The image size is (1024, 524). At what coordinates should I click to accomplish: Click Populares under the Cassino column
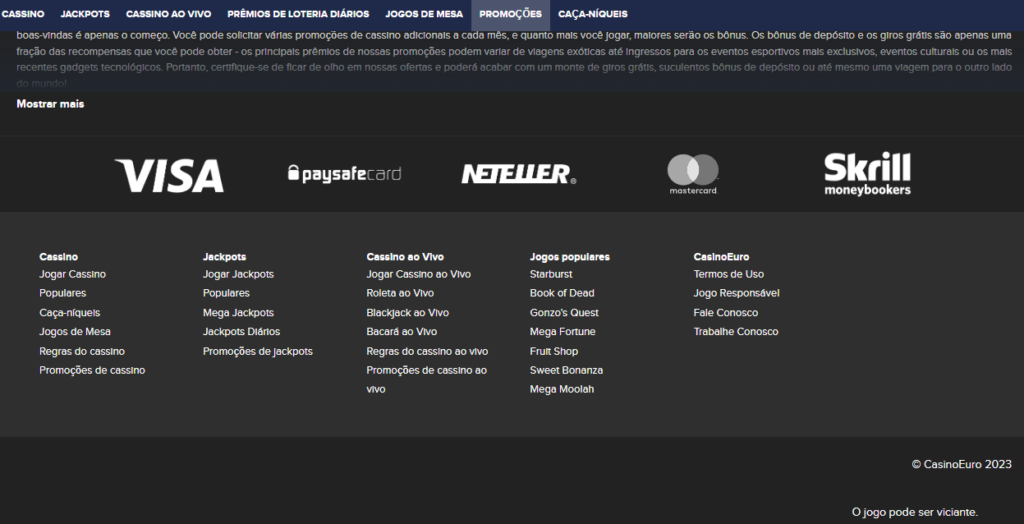[63, 293]
